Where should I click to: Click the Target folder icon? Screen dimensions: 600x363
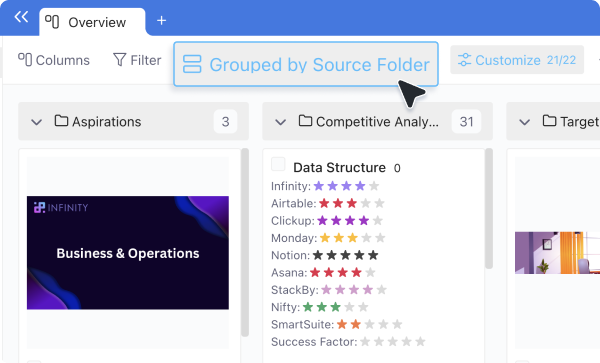549,121
